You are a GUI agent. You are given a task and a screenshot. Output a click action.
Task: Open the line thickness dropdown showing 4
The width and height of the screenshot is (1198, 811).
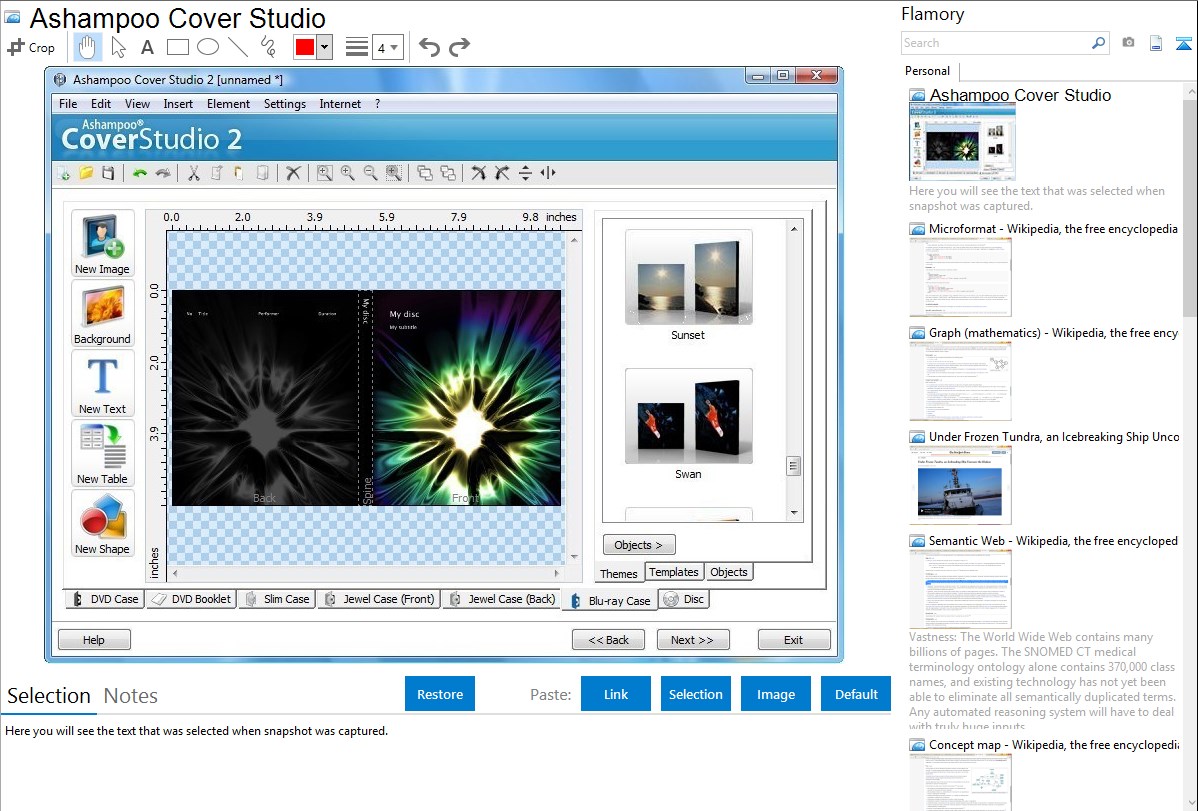coord(388,48)
